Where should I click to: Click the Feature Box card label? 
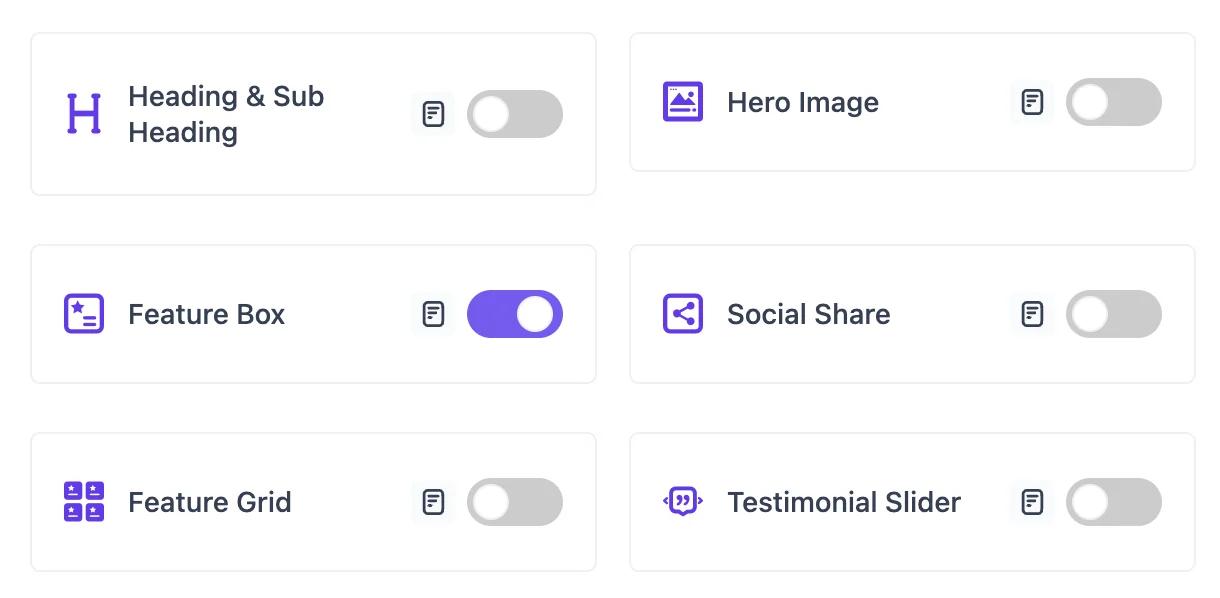(x=206, y=314)
